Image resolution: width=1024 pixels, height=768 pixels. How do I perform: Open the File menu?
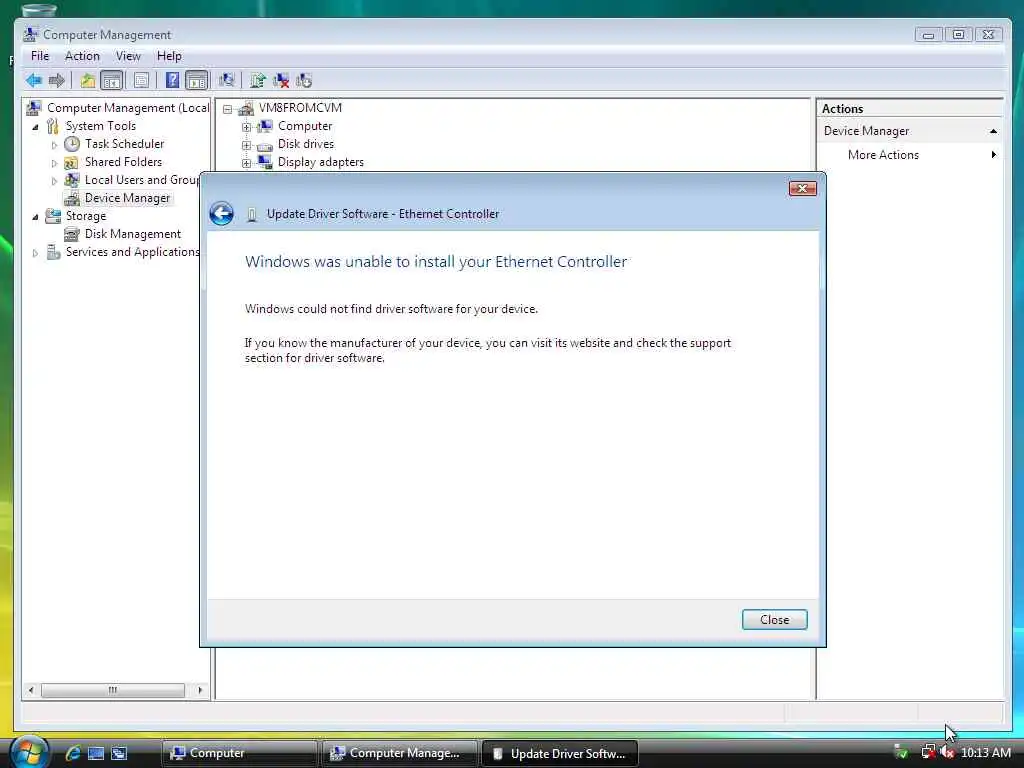coord(40,56)
